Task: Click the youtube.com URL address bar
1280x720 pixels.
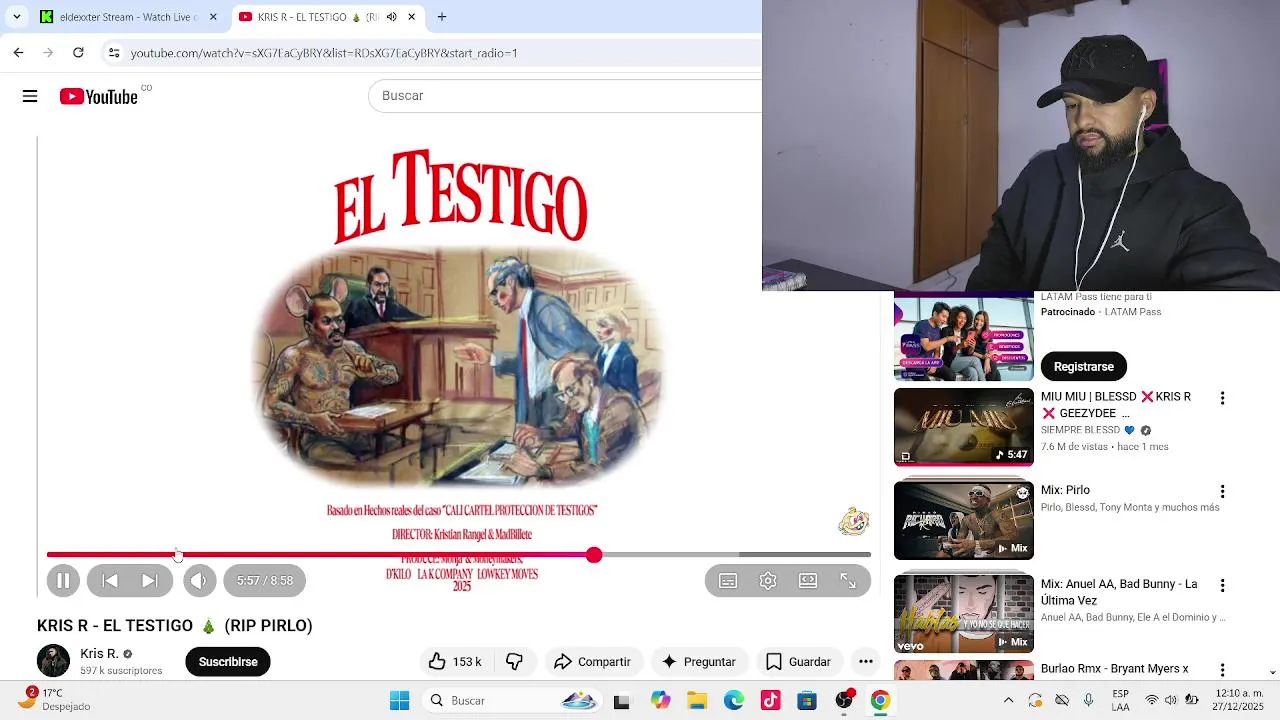Action: [324, 53]
